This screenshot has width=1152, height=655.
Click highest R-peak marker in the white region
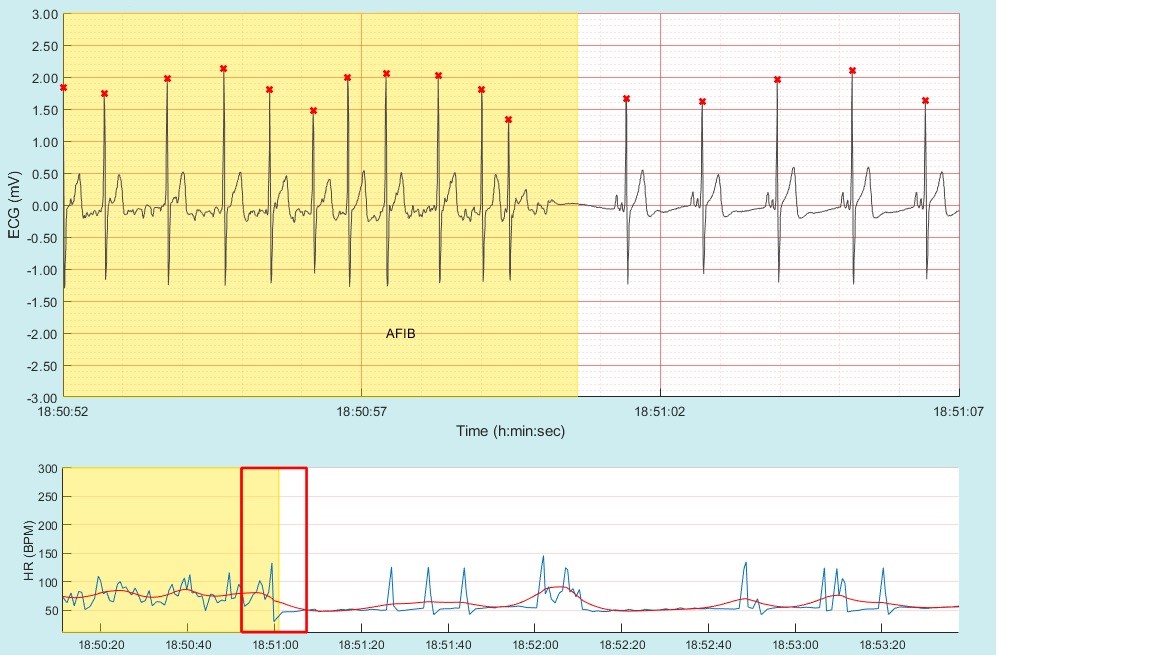click(852, 71)
